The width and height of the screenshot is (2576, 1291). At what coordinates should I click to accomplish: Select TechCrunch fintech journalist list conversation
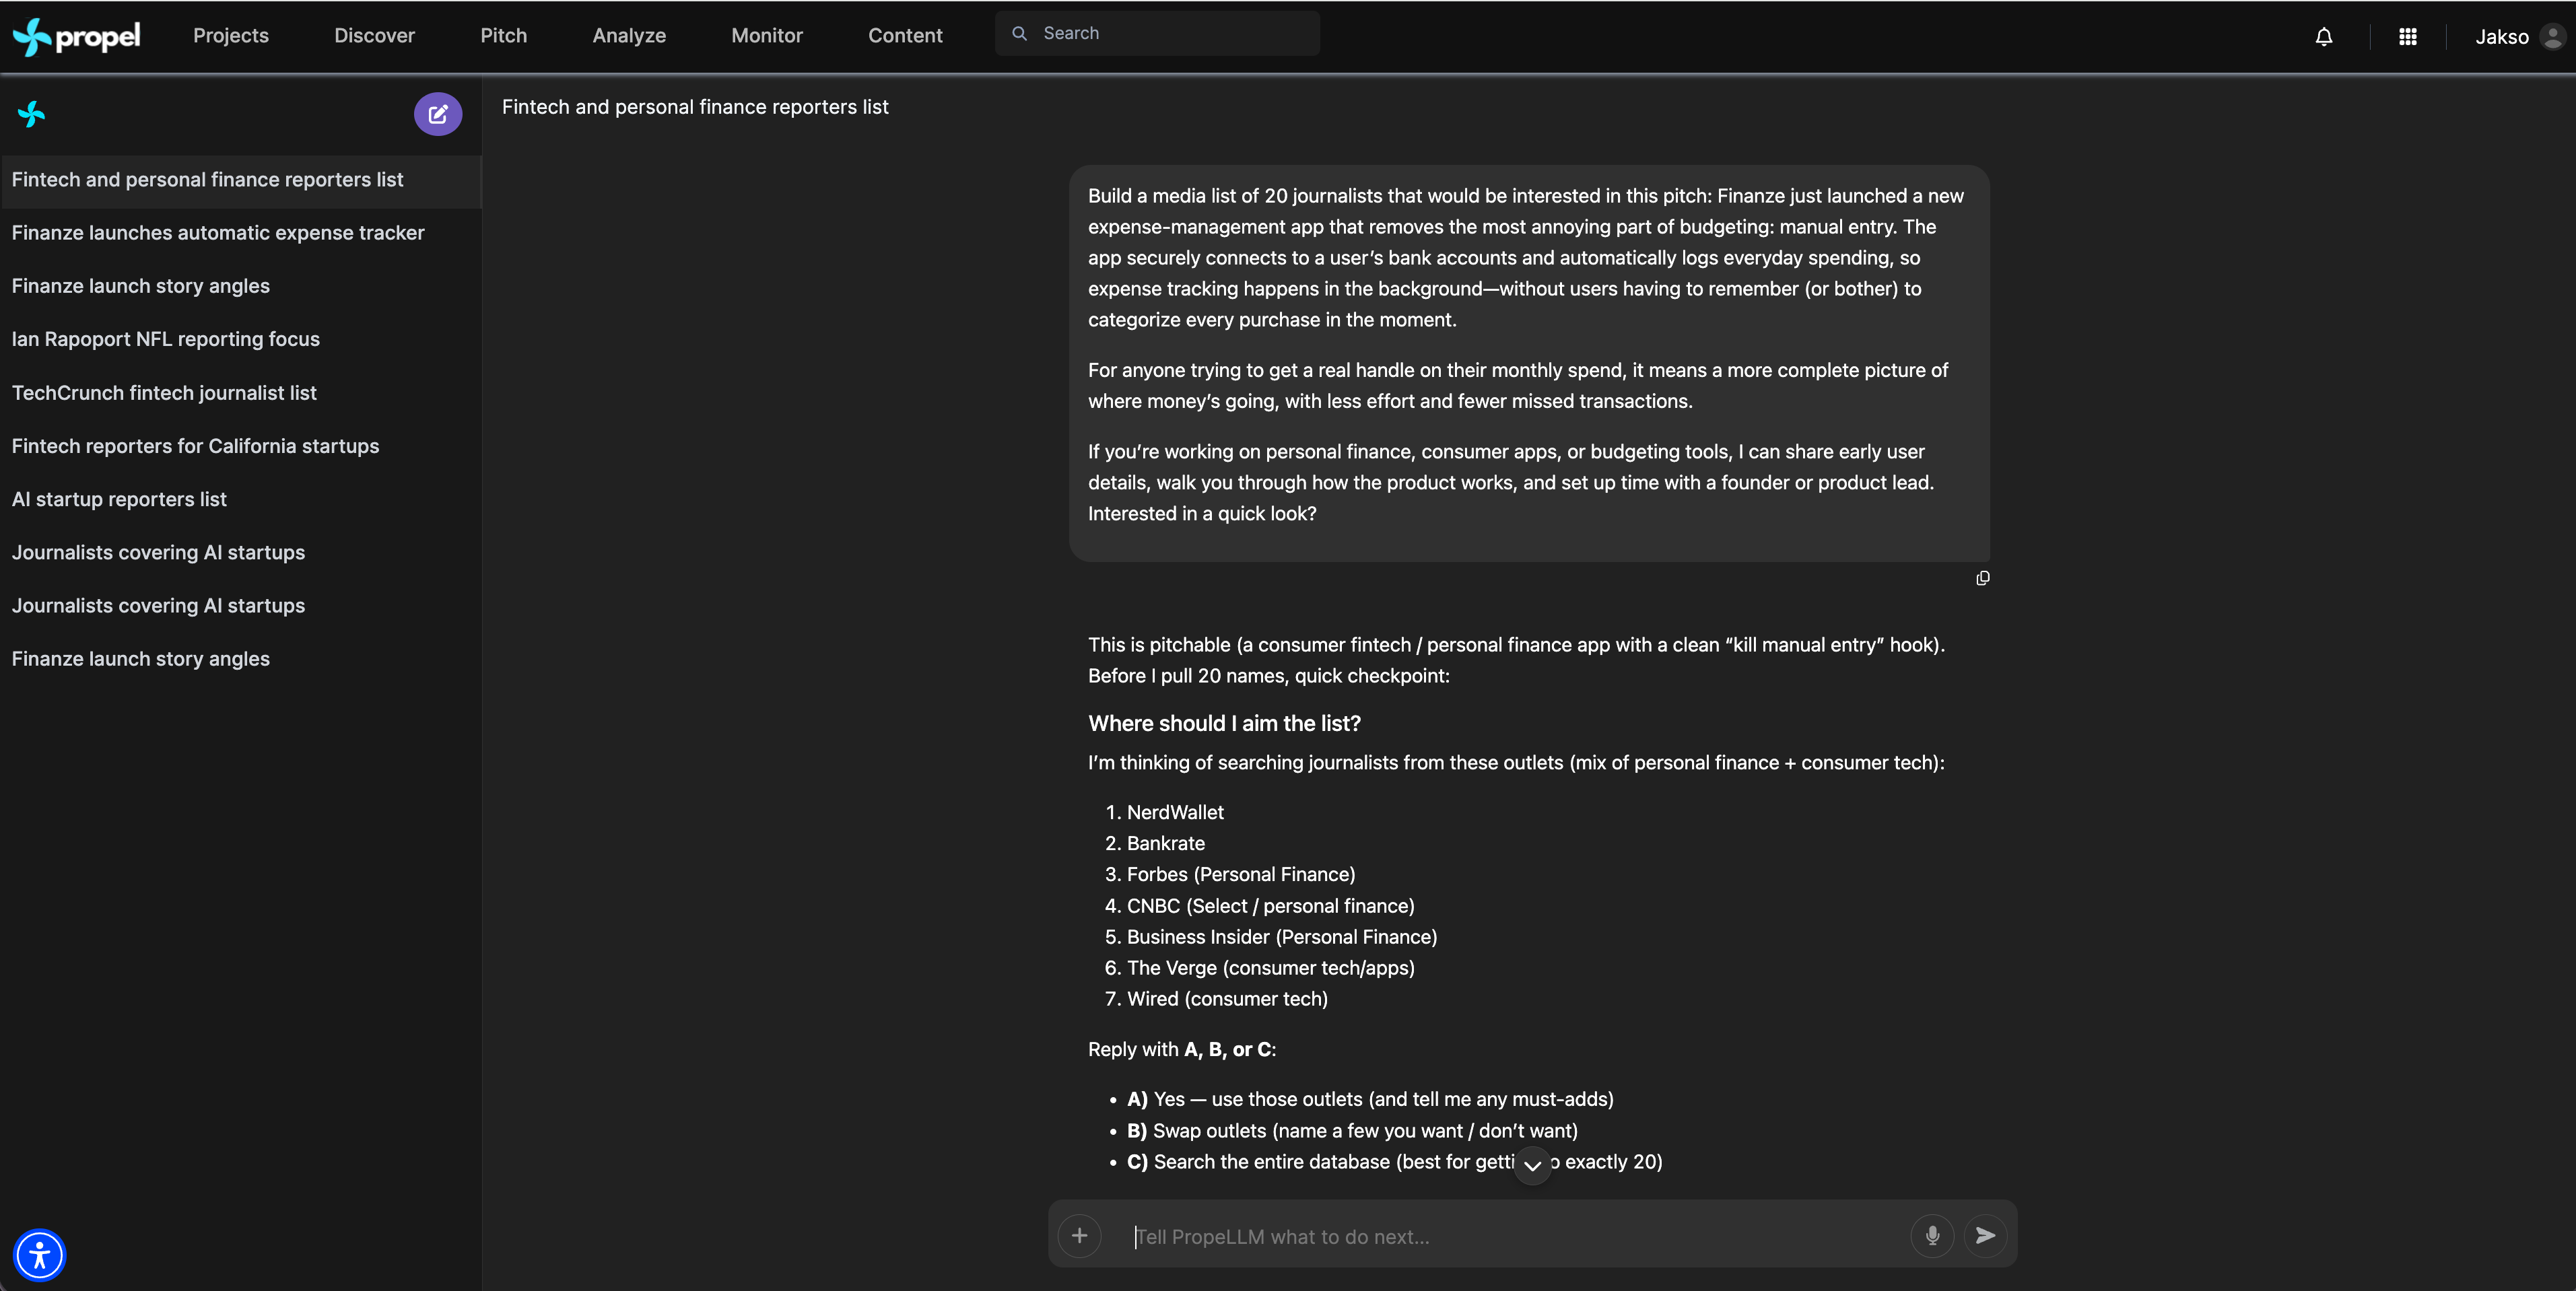click(x=164, y=393)
